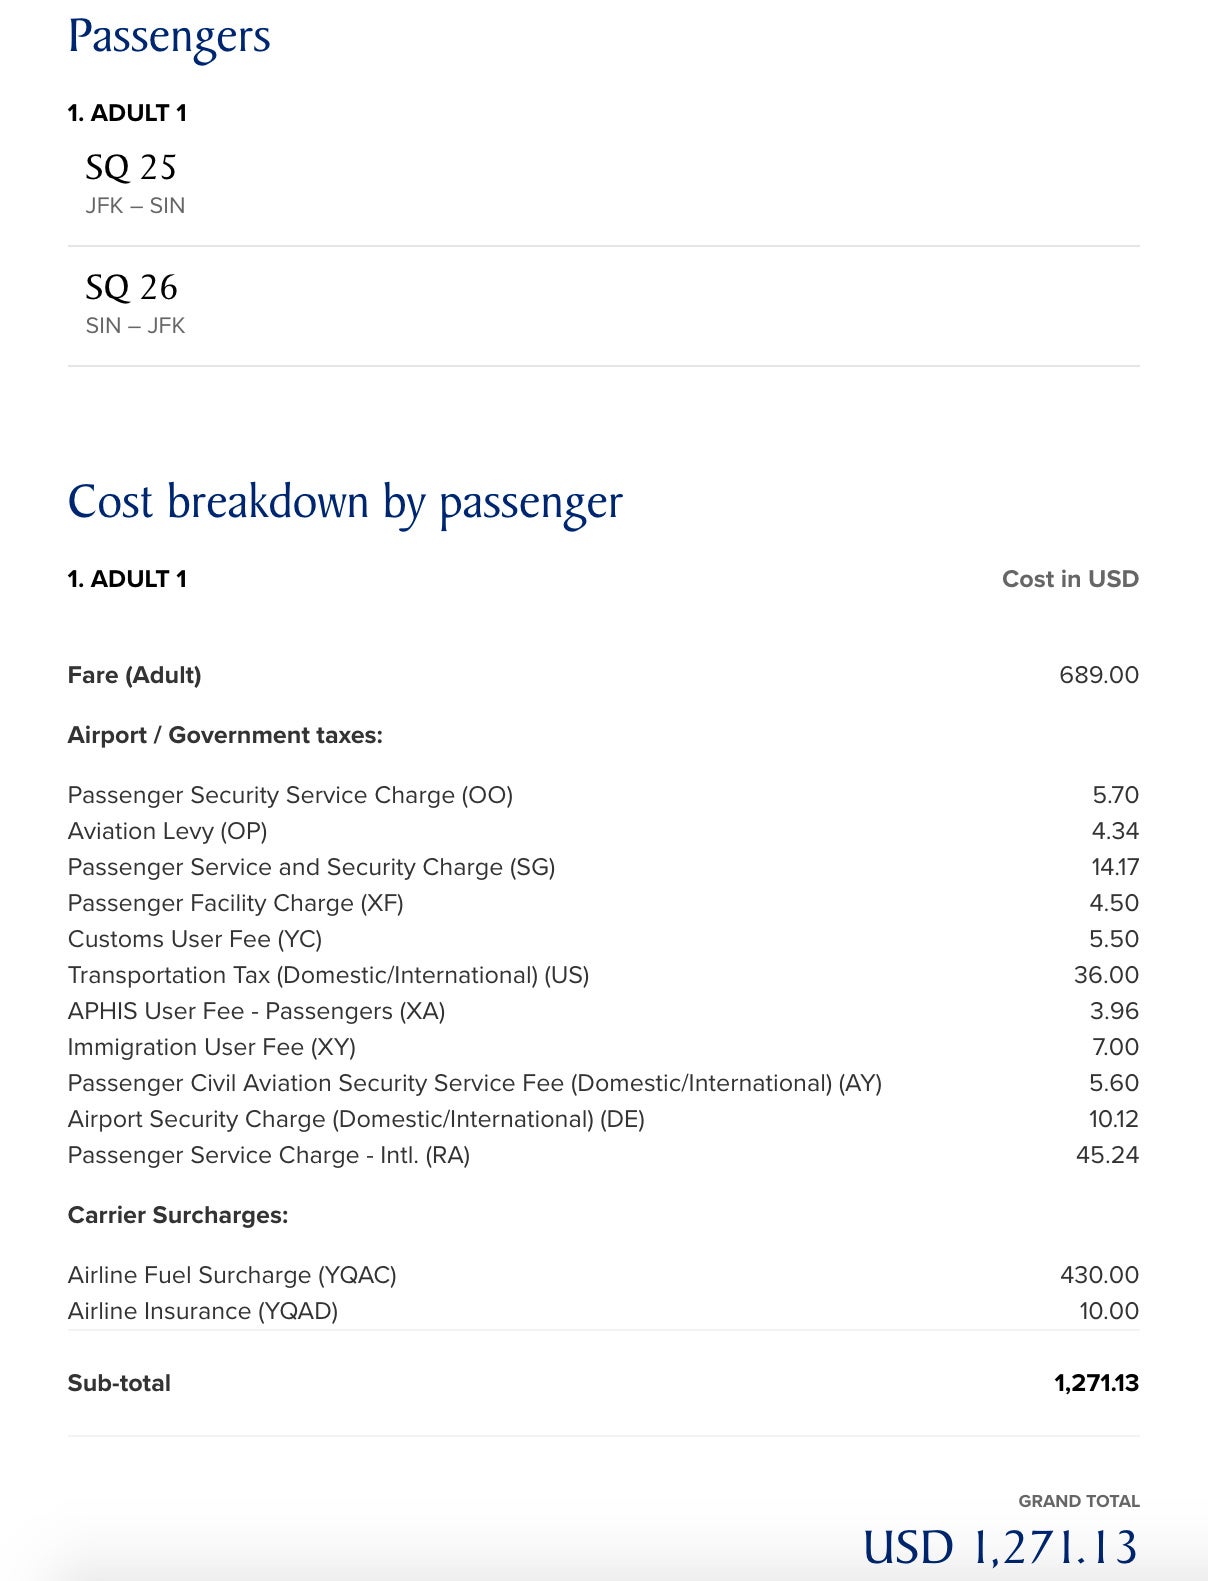The image size is (1208, 1581).
Task: Click the Airline Fuel Surcharge (YQAC) line
Action: click(x=603, y=1275)
